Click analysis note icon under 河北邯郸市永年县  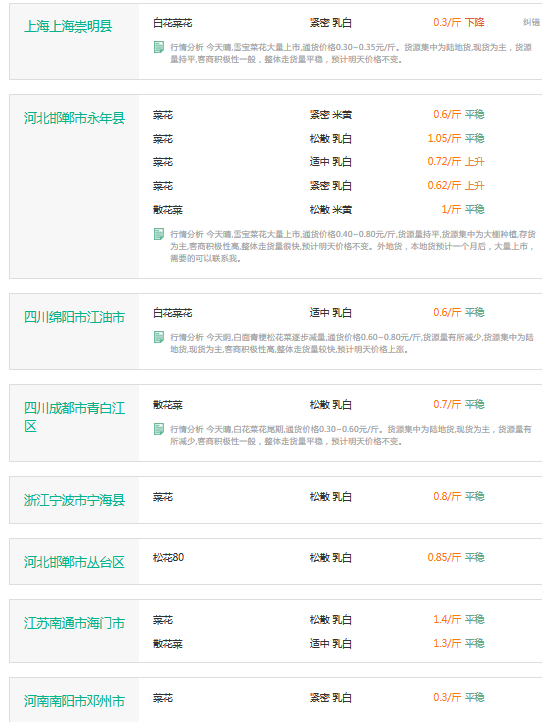pos(159,234)
